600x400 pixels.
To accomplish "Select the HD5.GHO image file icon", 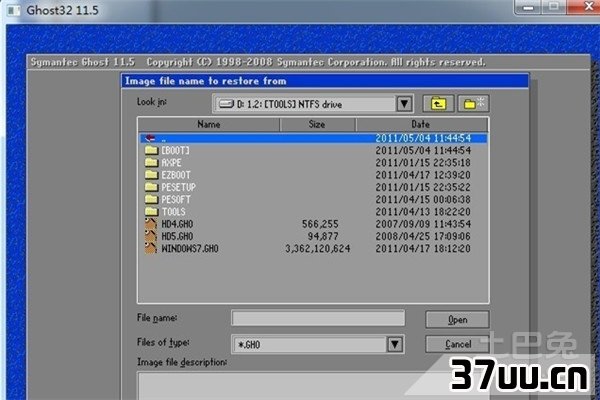I will [x=151, y=236].
